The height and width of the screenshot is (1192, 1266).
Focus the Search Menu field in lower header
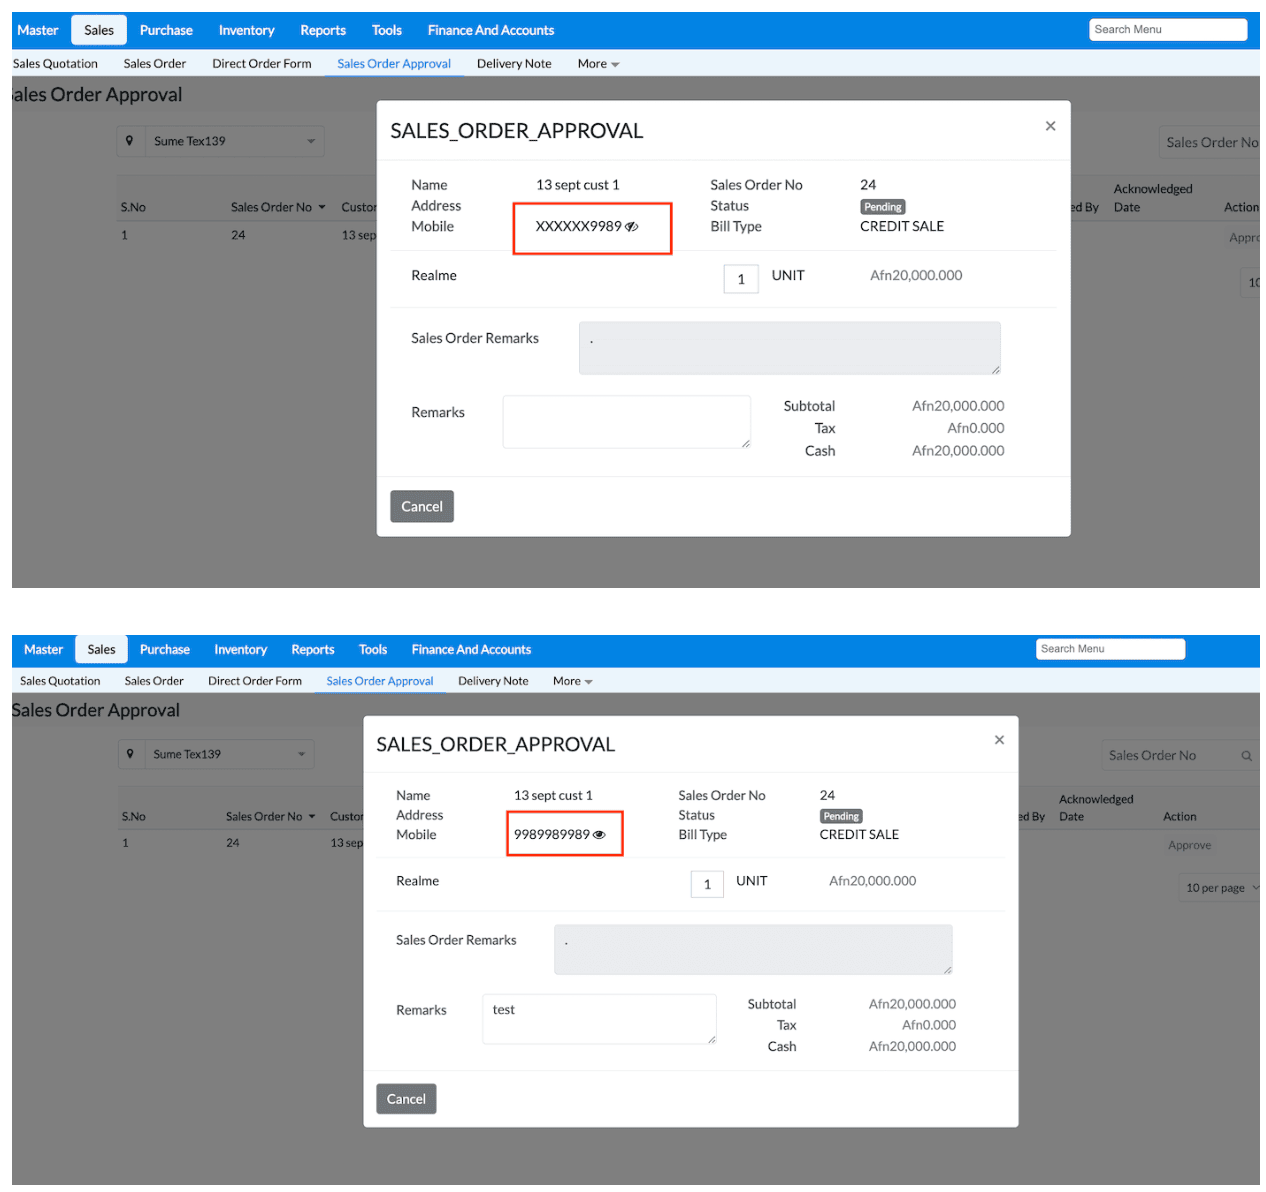[1110, 649]
